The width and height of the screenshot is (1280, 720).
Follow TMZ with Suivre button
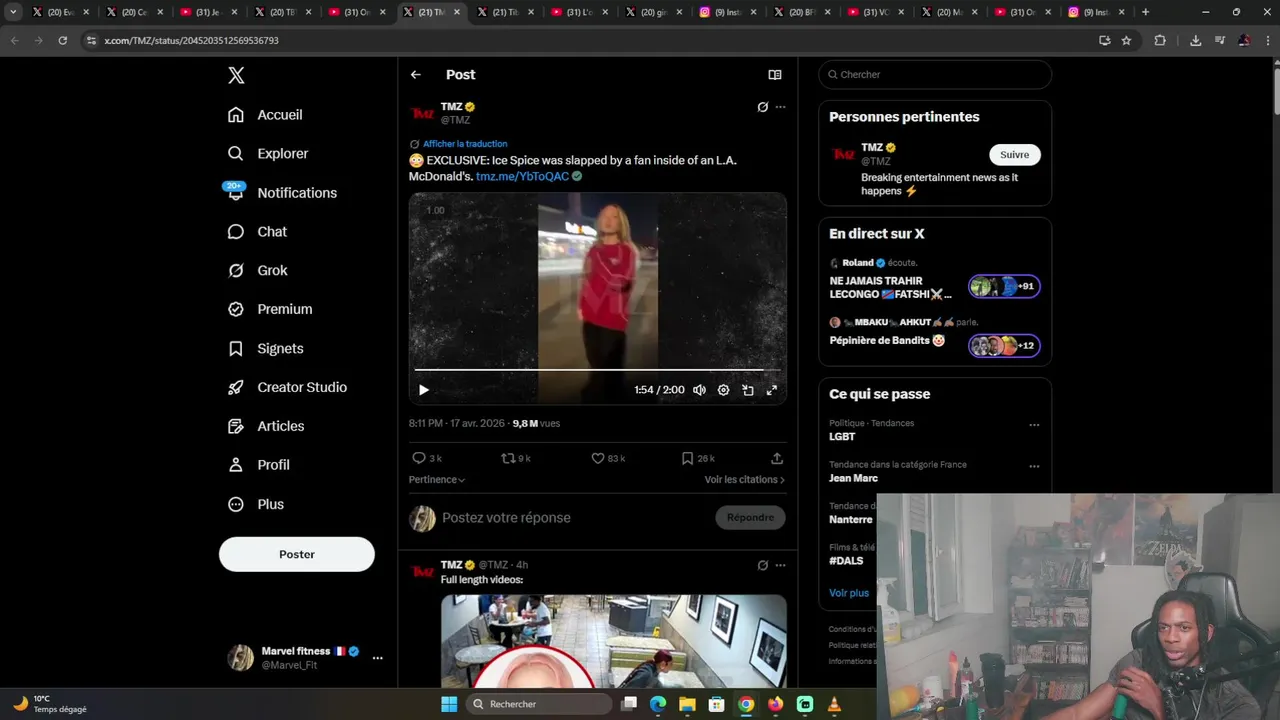click(1015, 155)
